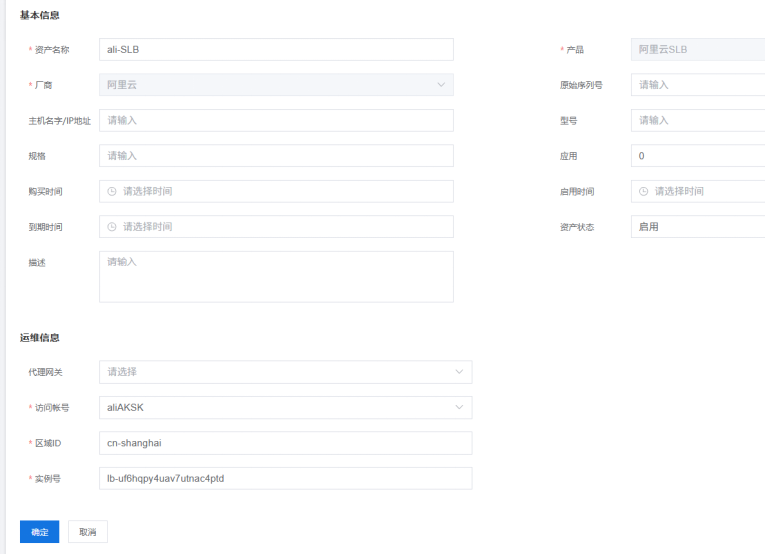Viewport: 765px width, 554px height.
Task: Click the clock icon in 到期时间 field
Action: click(x=112, y=227)
